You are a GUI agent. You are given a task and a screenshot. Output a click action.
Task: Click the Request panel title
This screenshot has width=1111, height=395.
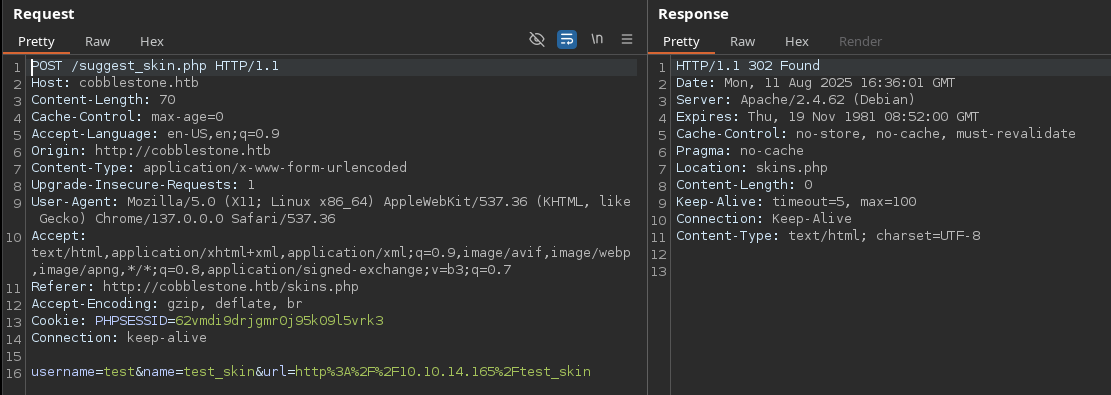tap(43, 14)
